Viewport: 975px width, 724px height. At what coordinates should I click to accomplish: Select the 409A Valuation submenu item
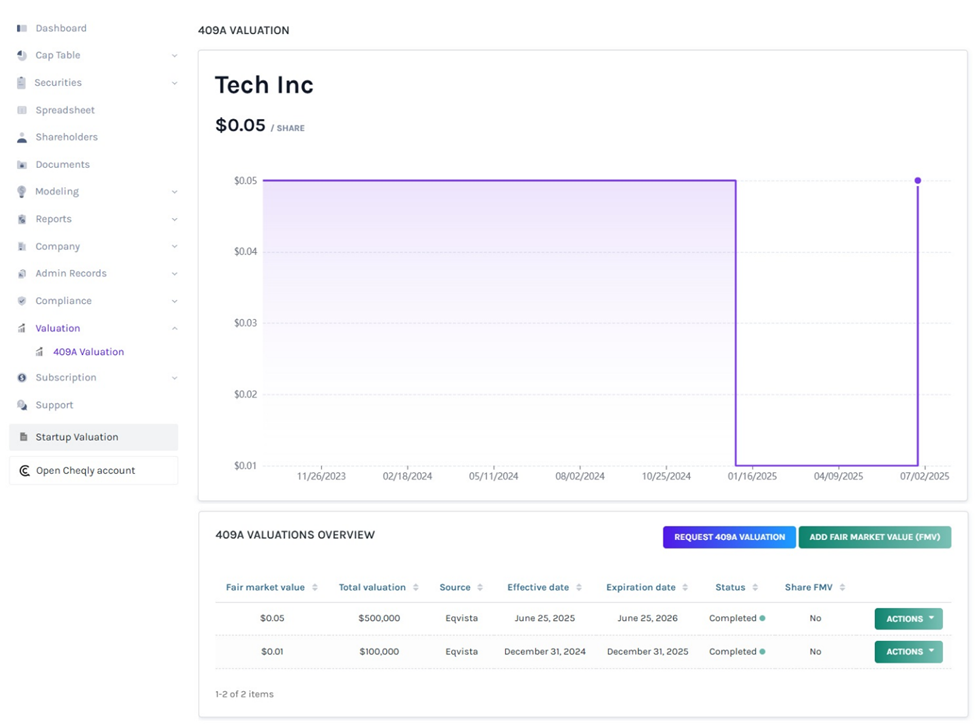pos(88,352)
